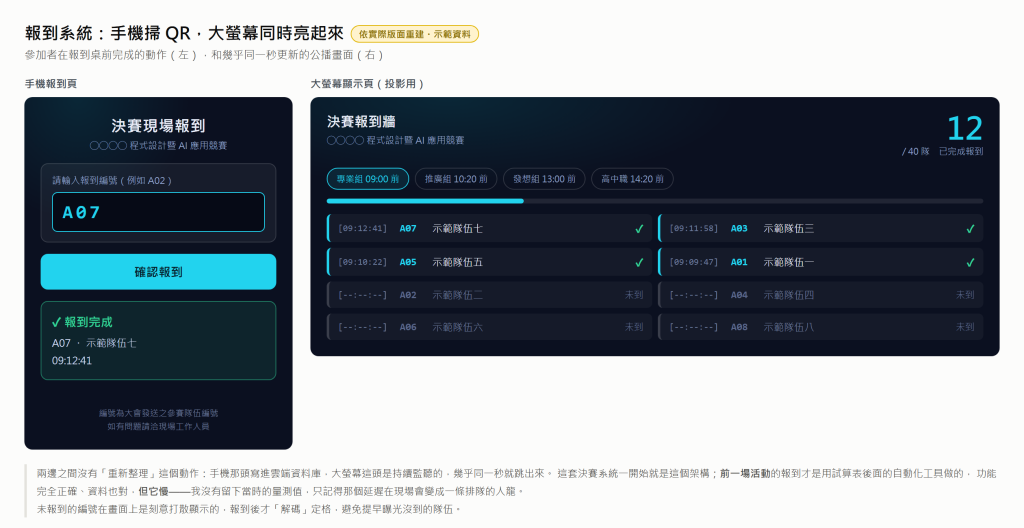The image size is (1024, 528).
Task: Click the 手機報到頁 section label
Action: tap(51, 84)
